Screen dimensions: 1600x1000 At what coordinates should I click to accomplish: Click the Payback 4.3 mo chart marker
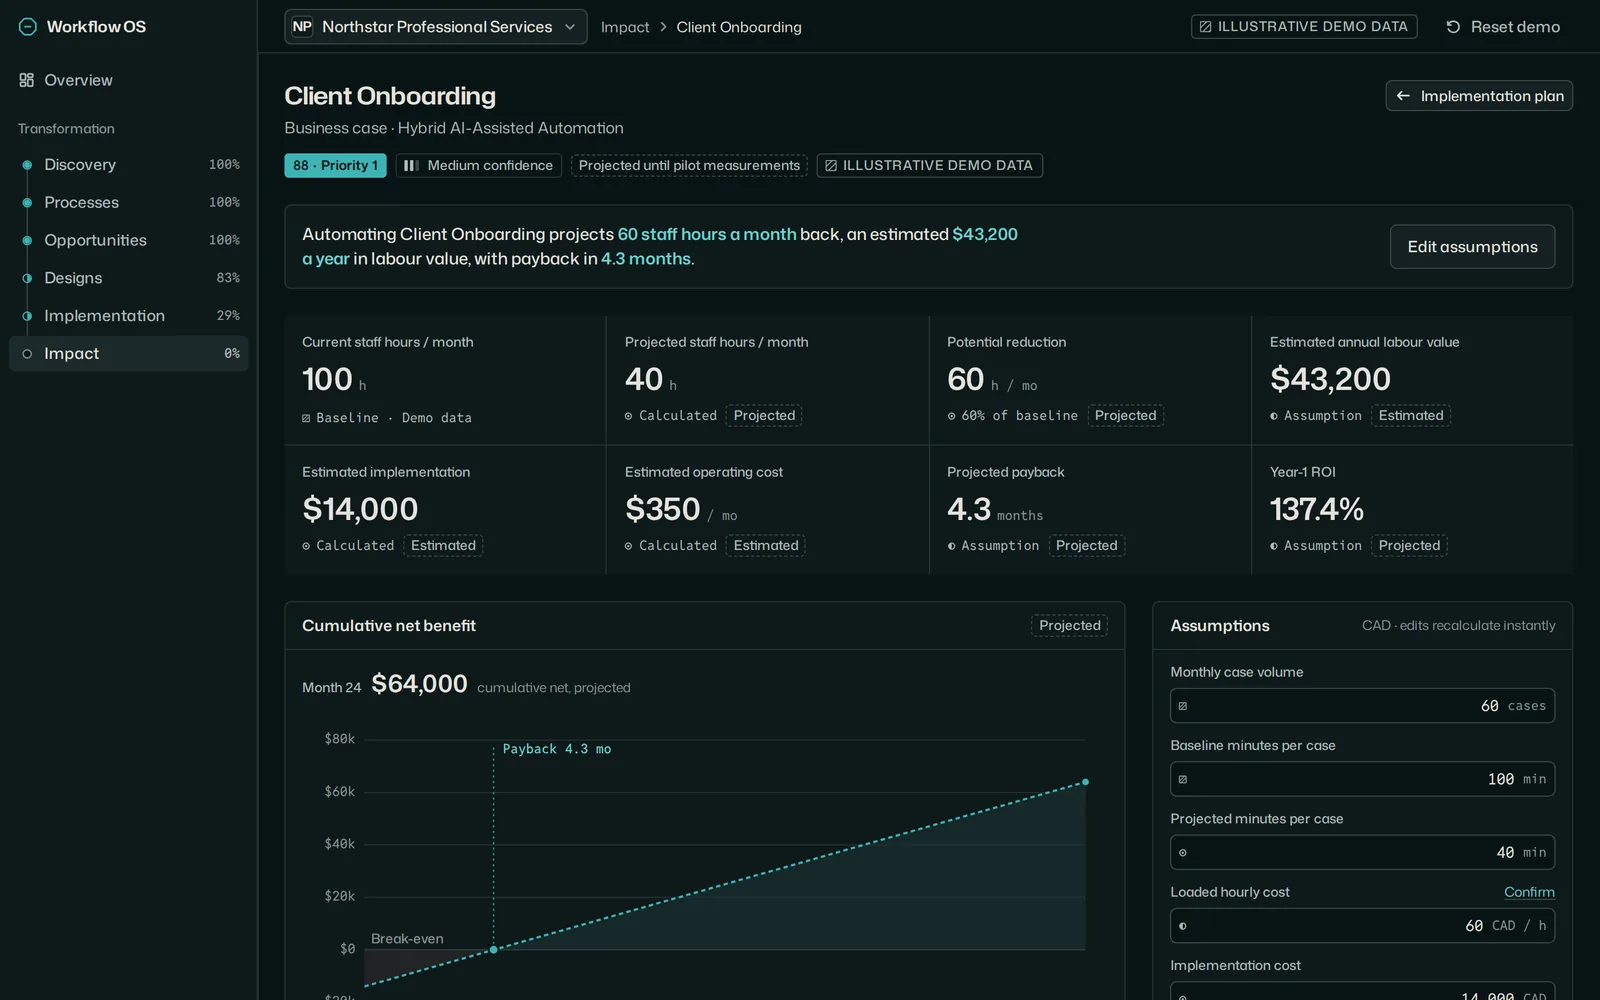556,749
